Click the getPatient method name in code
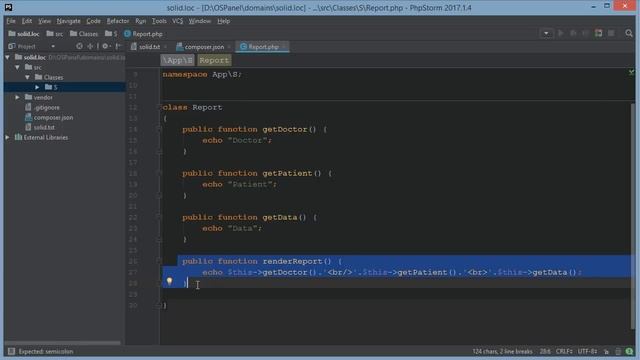This screenshot has width=640, height=360. tap(287, 173)
